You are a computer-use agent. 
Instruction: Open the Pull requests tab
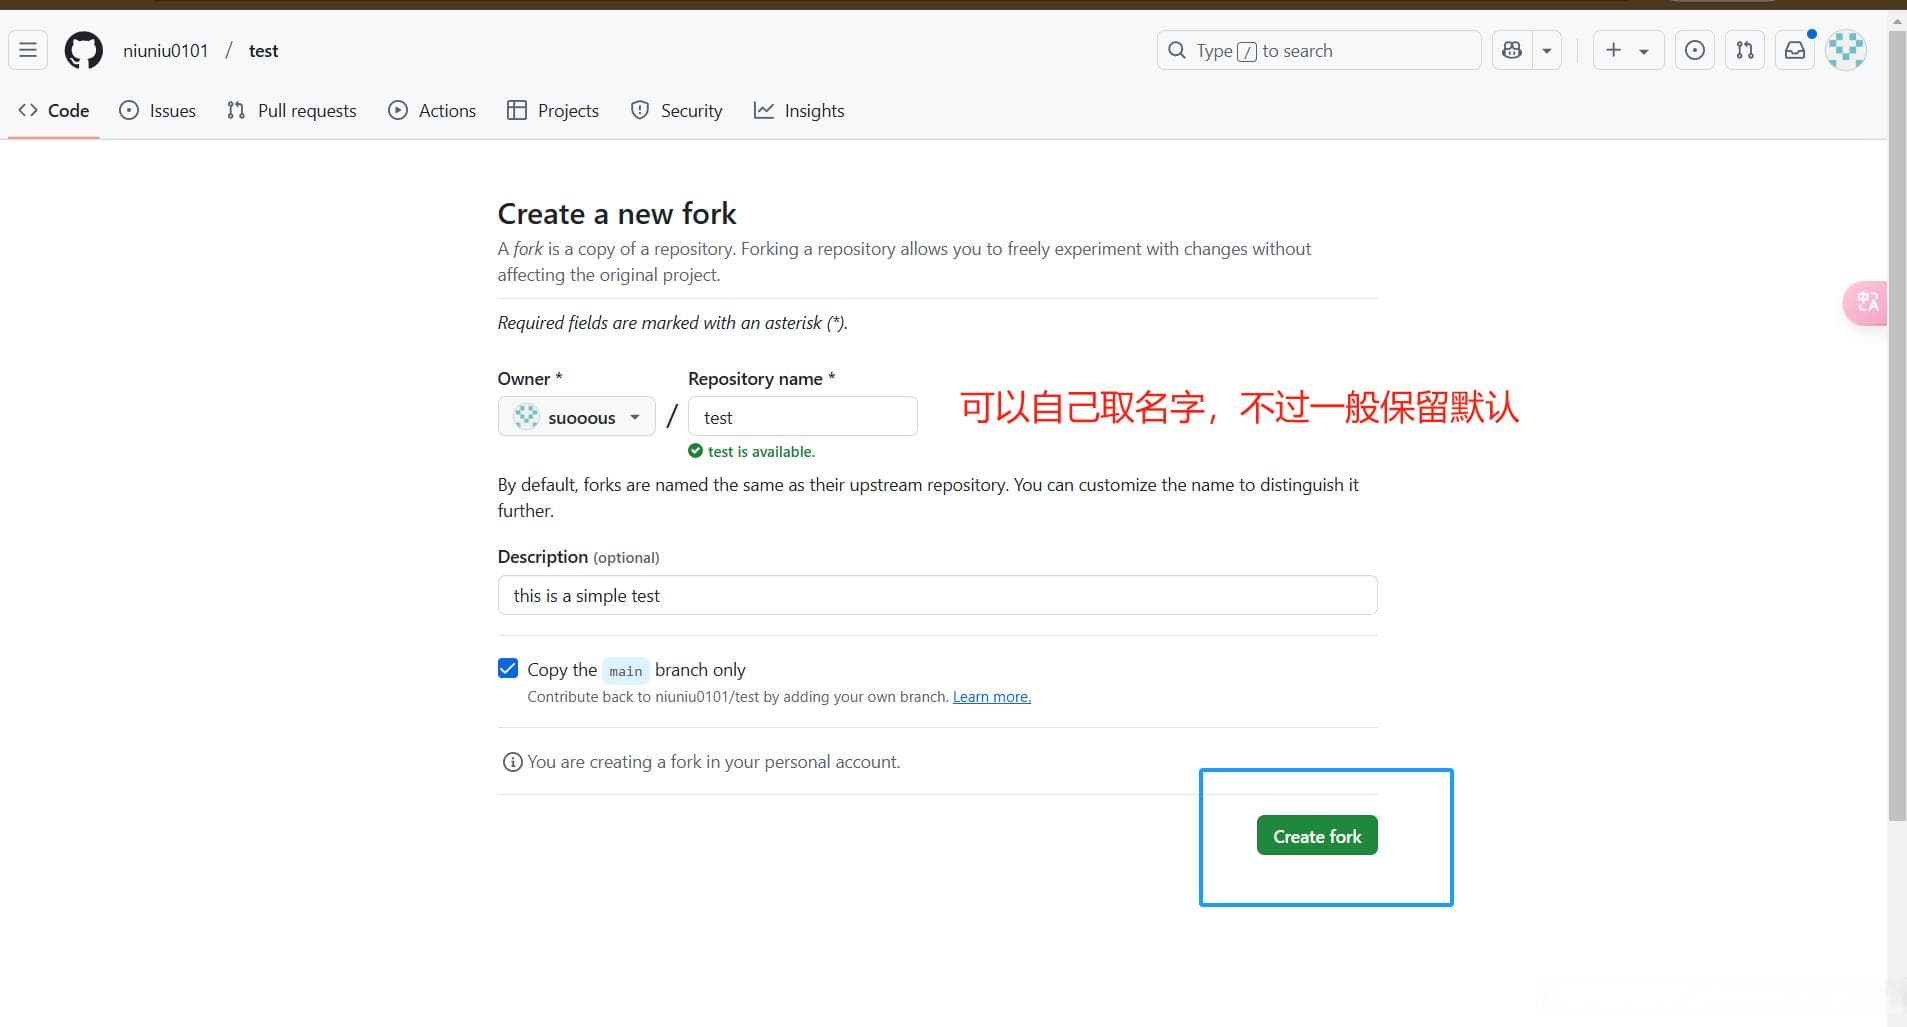tap(292, 110)
